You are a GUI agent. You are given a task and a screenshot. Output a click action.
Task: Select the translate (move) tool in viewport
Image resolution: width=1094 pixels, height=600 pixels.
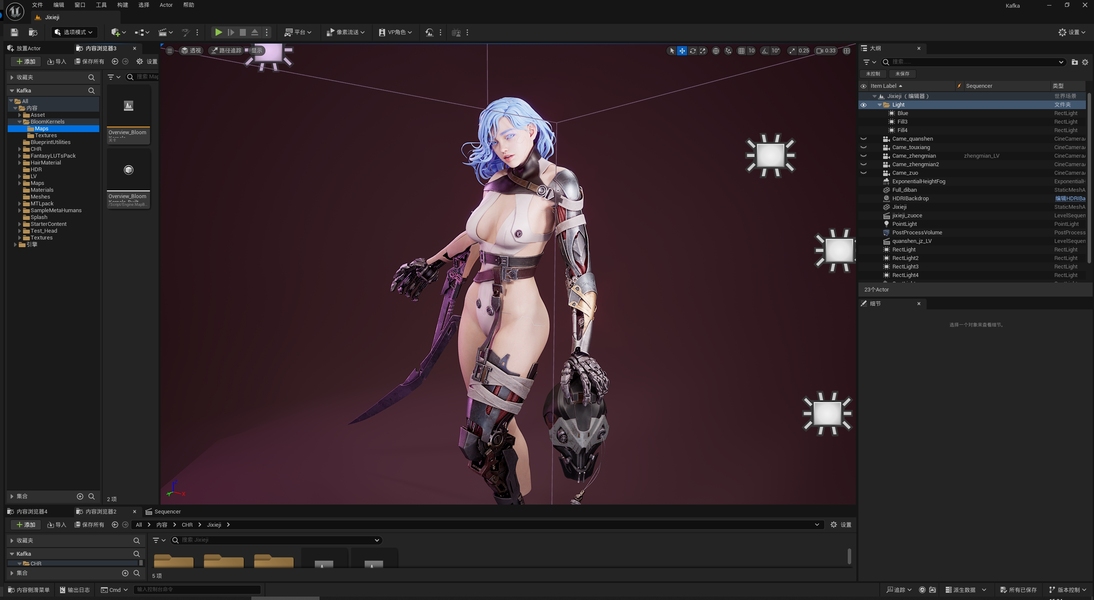point(682,50)
